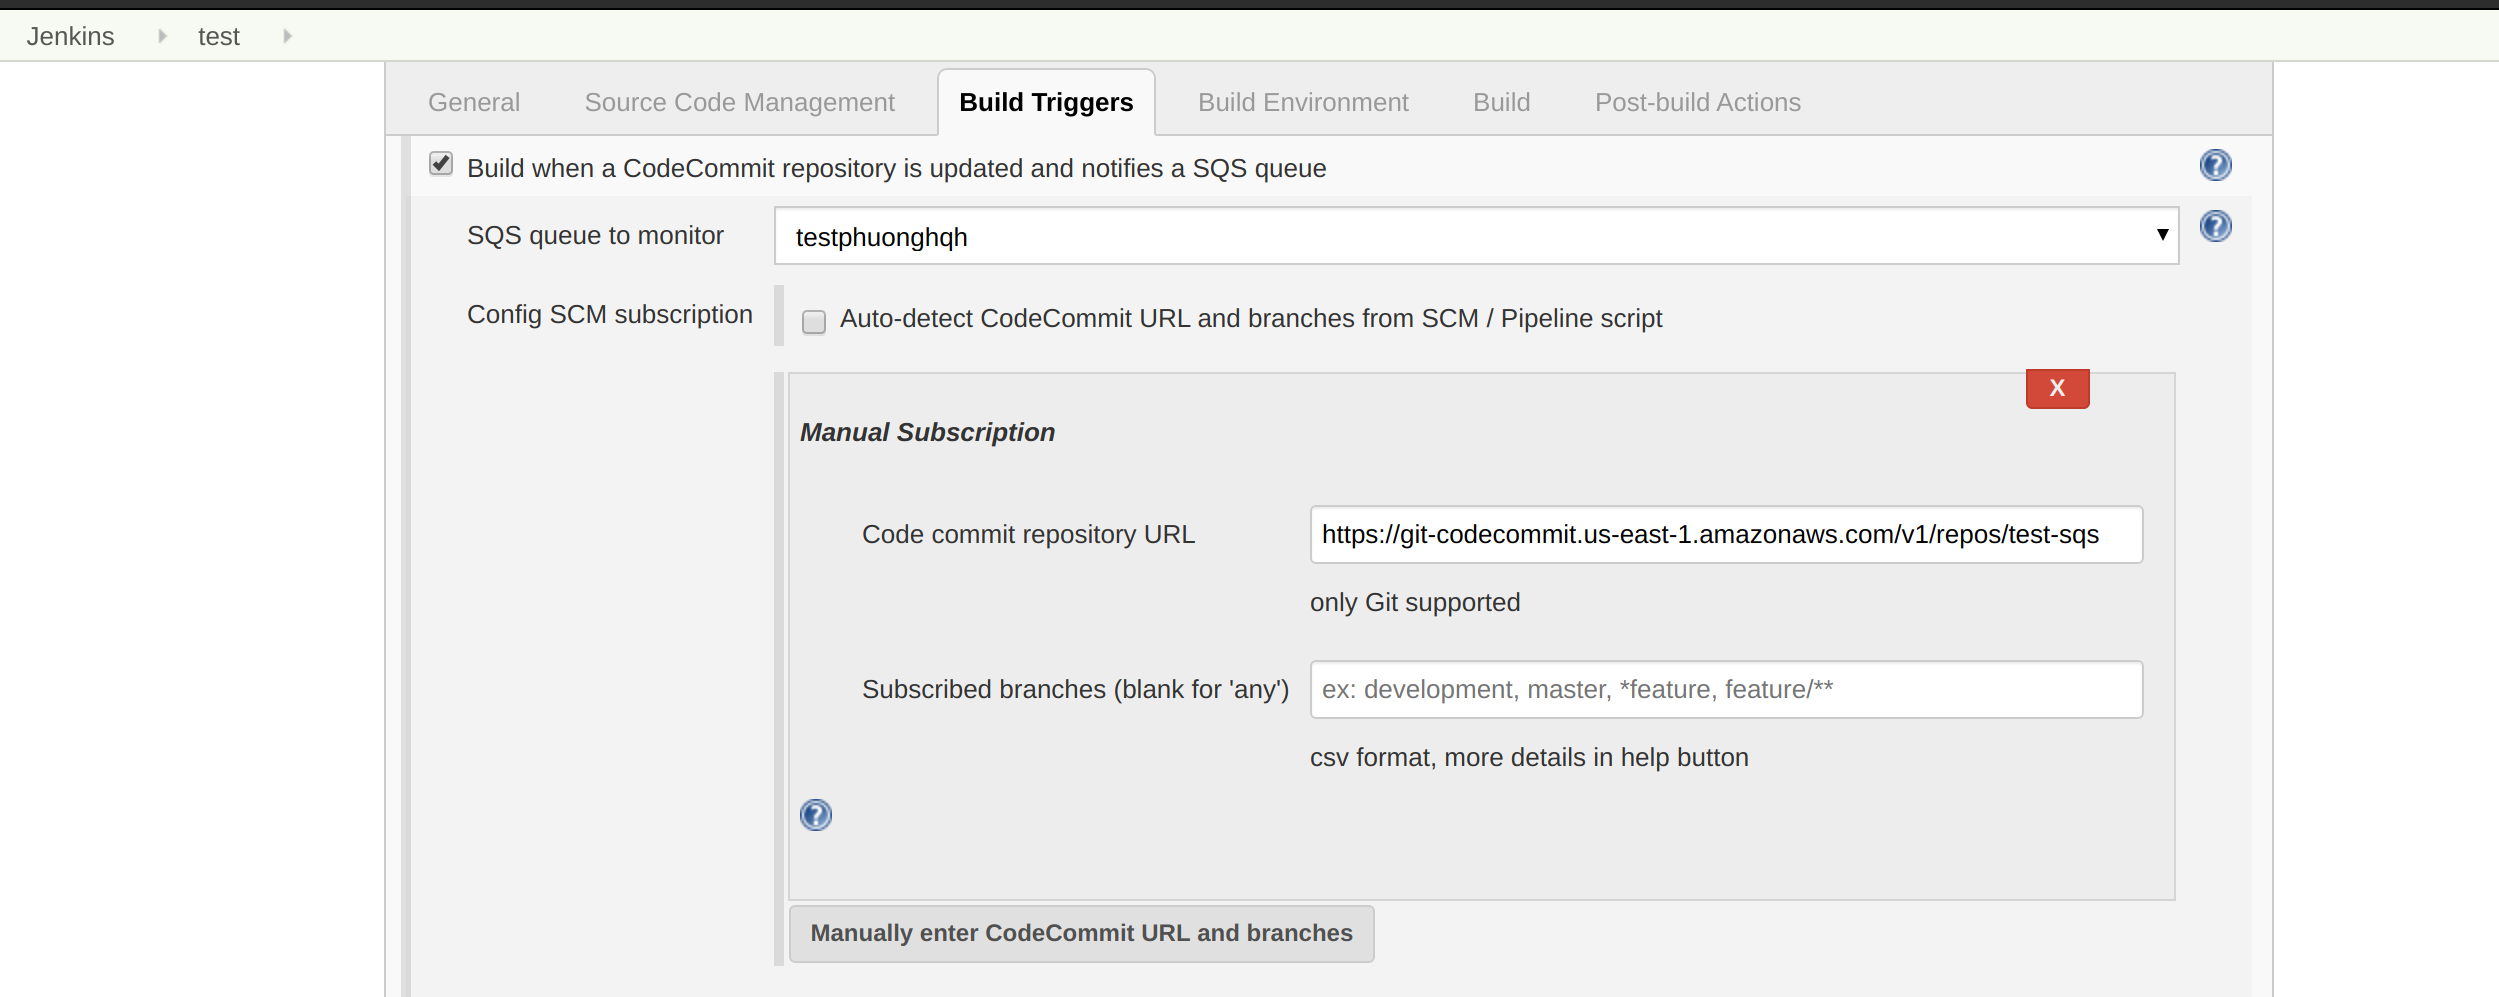Screen dimensions: 2499x997
Task: Go to Build Environment tab
Action: click(x=1302, y=102)
